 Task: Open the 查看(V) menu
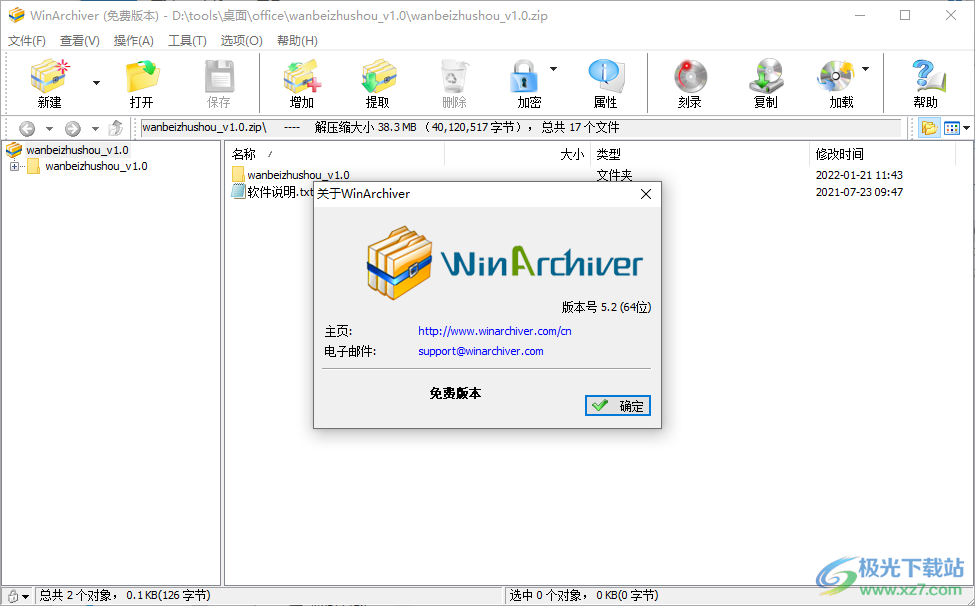click(x=80, y=40)
